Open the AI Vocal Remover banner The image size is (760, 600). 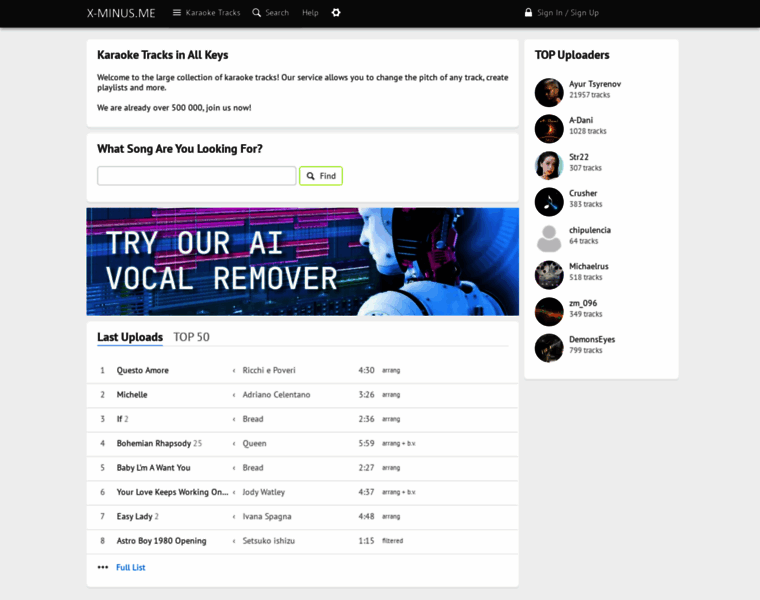click(302, 262)
